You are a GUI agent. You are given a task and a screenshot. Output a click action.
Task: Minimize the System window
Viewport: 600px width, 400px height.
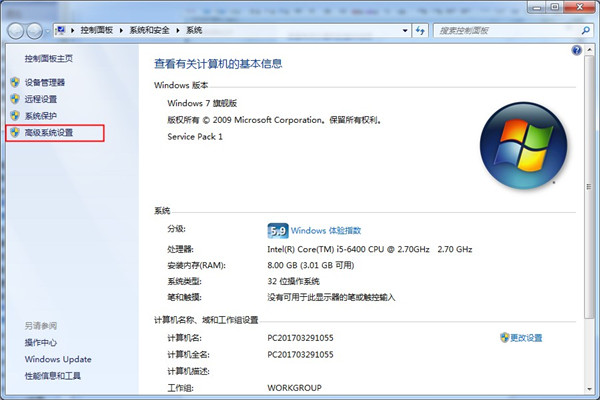pos(536,7)
